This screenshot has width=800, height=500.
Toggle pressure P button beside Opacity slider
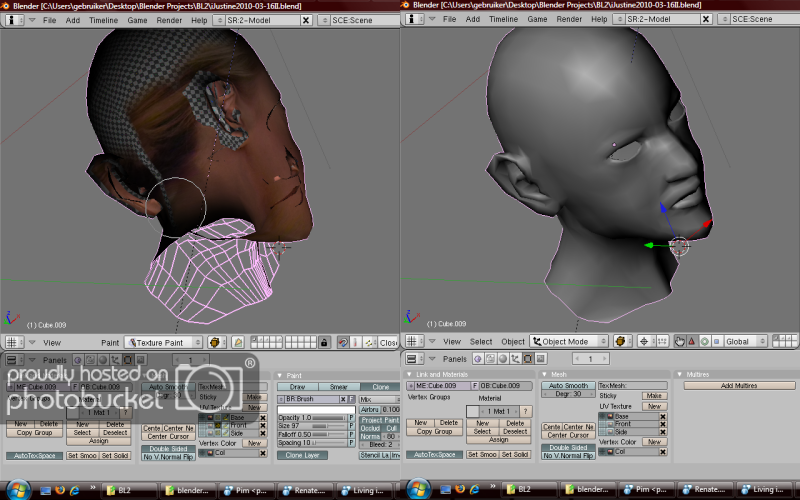(351, 417)
